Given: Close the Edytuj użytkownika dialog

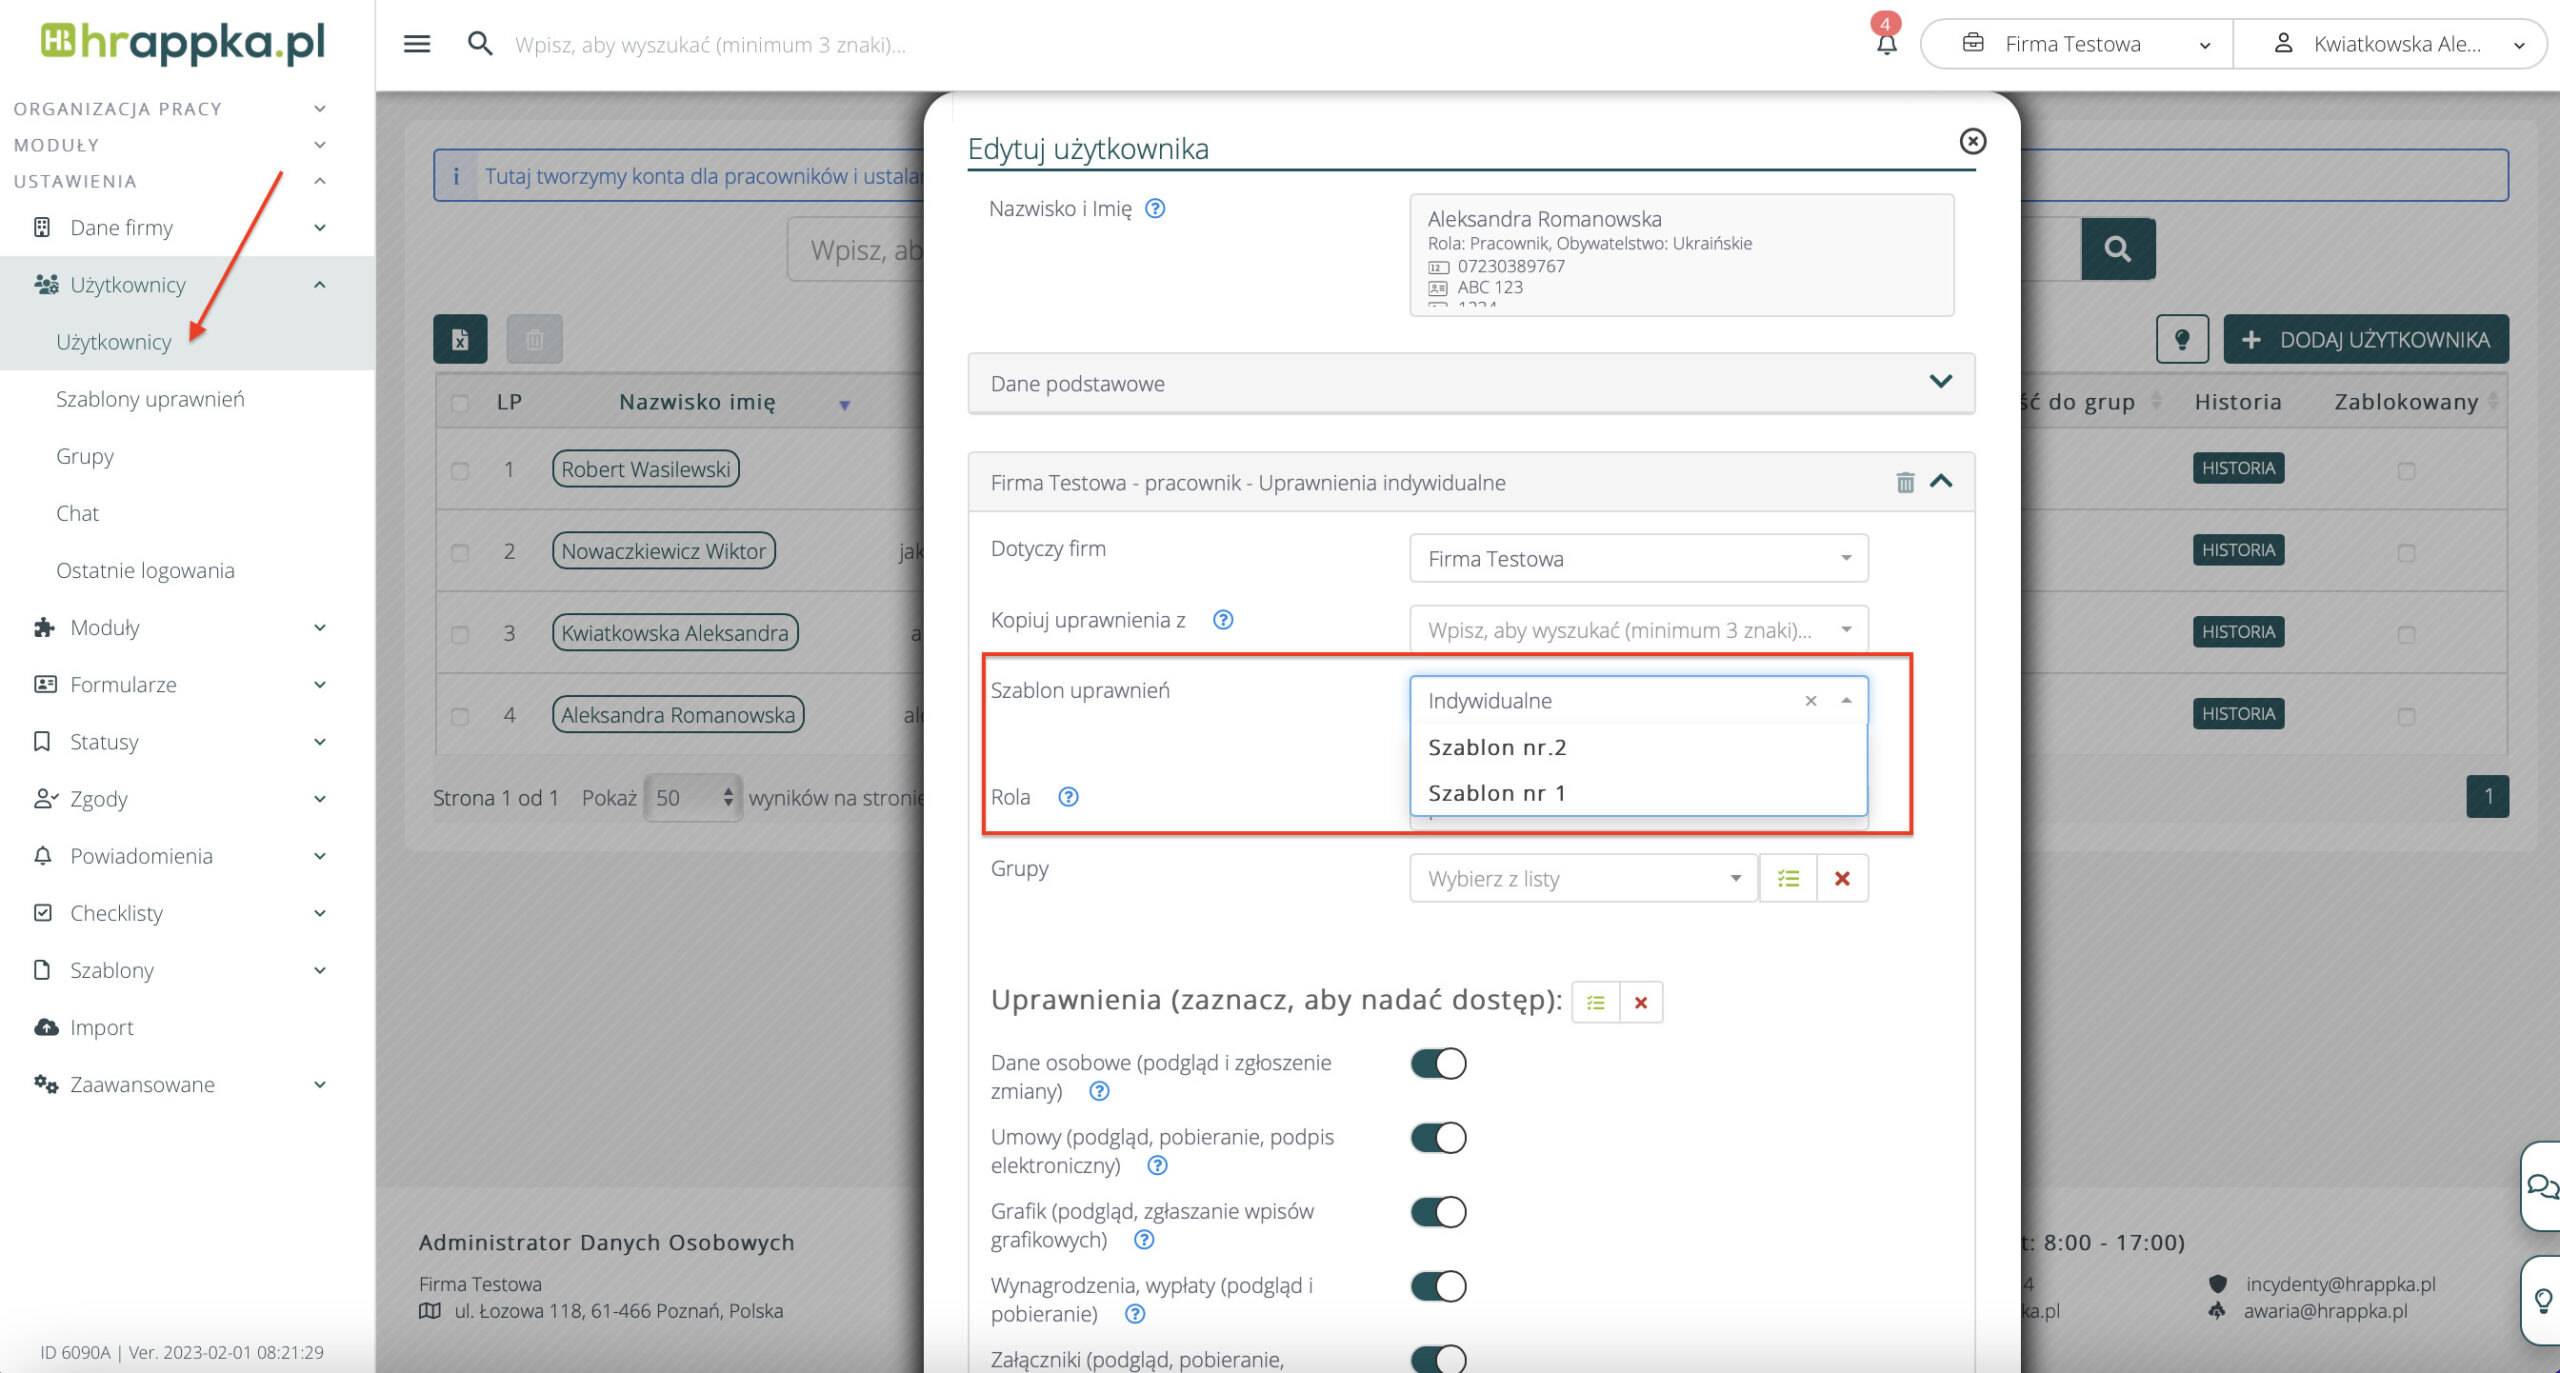Looking at the screenshot, I should (1972, 141).
